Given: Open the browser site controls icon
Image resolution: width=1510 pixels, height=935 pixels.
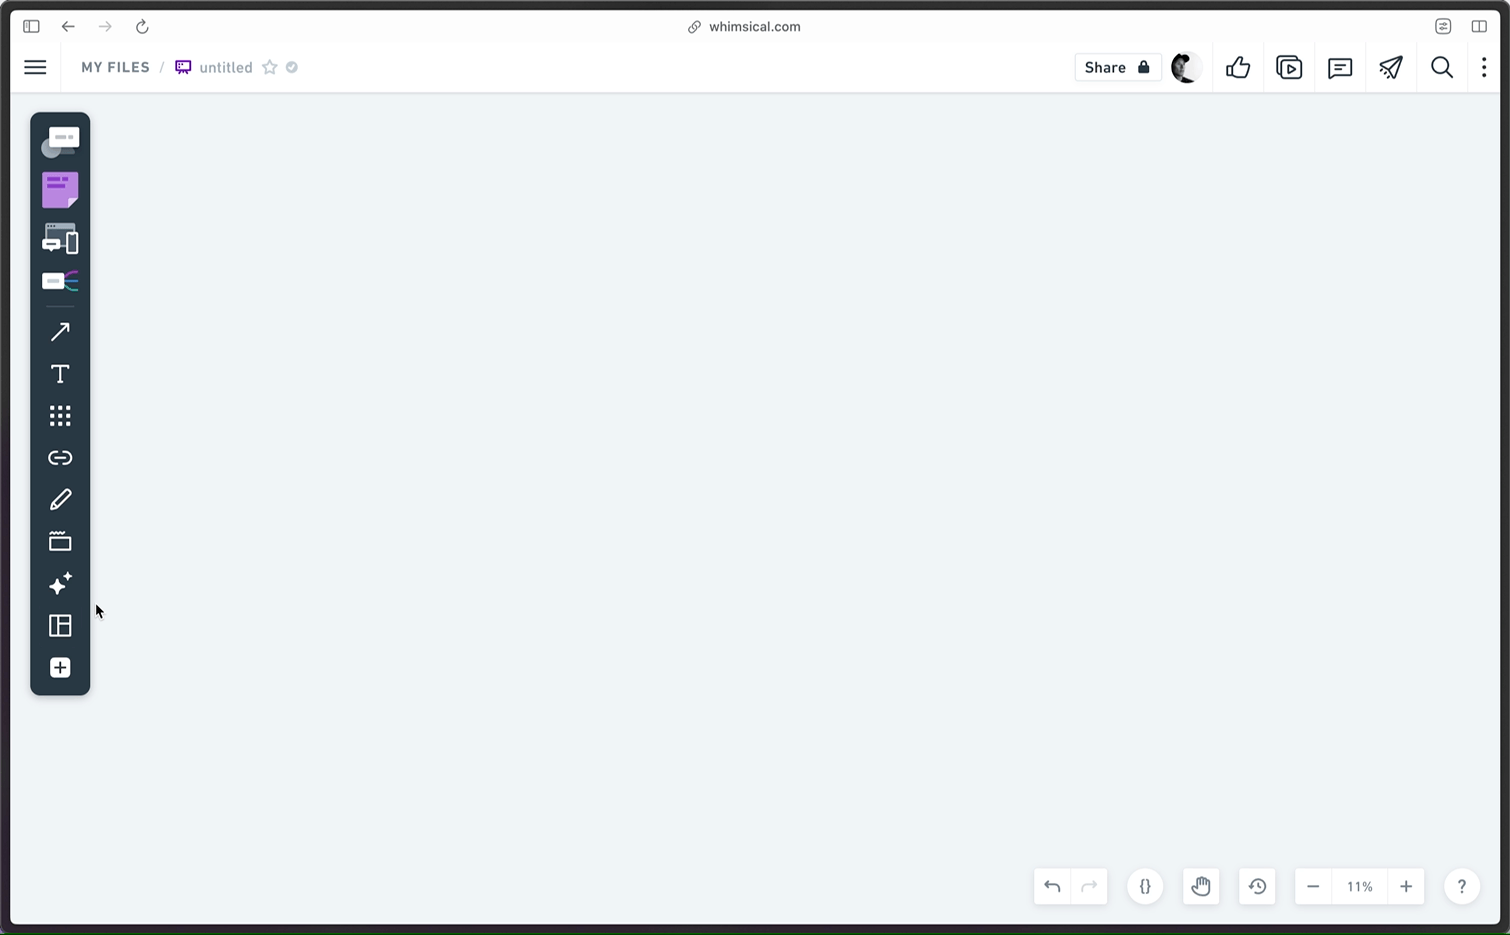Looking at the screenshot, I should 1443,27.
